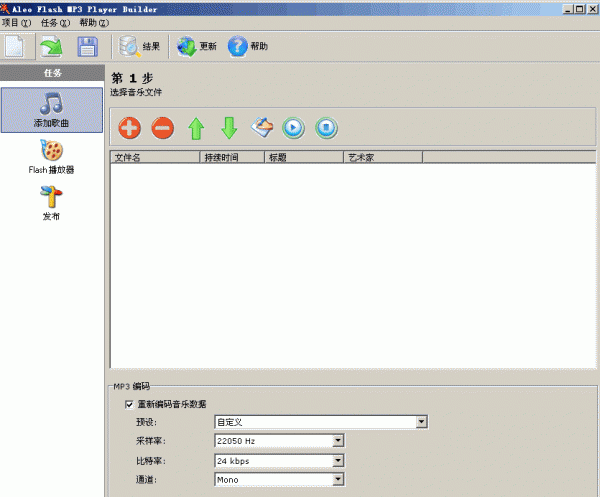Expand the 采样率 22050 Hz dropdown
The image size is (600, 497).
click(x=338, y=441)
